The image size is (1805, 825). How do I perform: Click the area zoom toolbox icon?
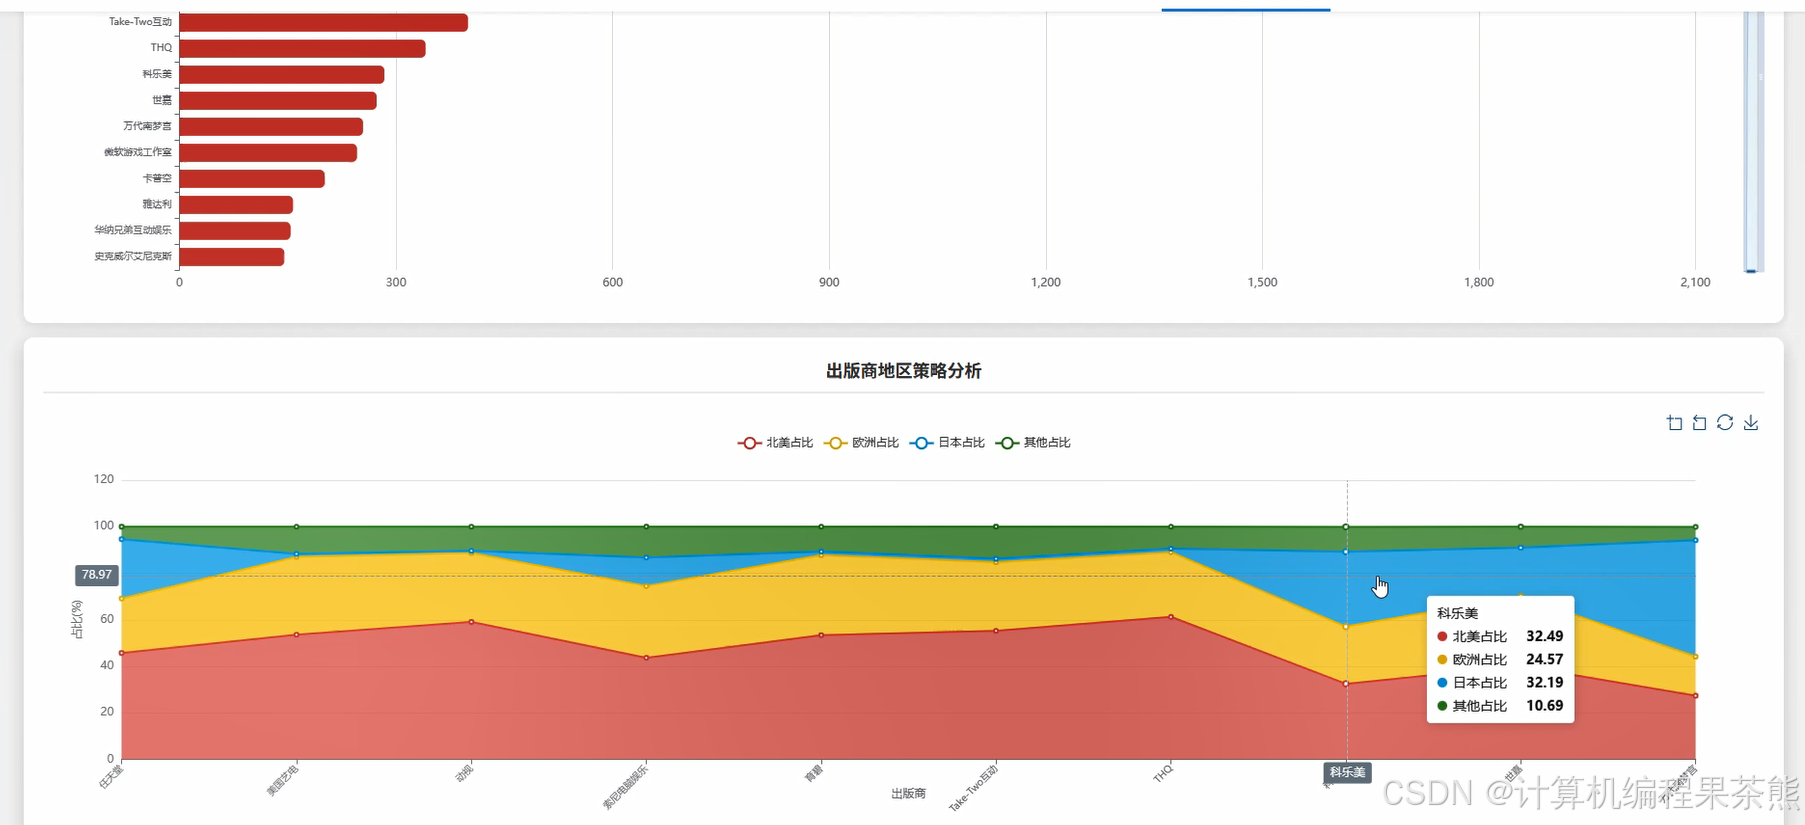point(1674,423)
